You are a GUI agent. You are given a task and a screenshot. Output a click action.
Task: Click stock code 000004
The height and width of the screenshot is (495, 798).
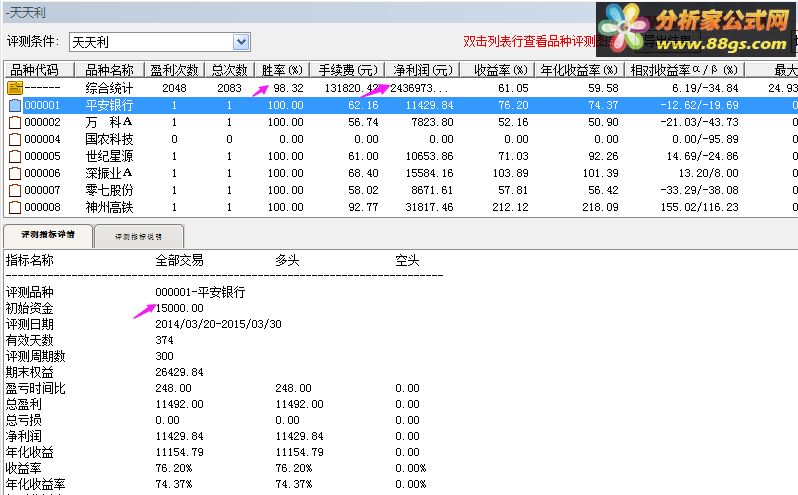click(42, 139)
